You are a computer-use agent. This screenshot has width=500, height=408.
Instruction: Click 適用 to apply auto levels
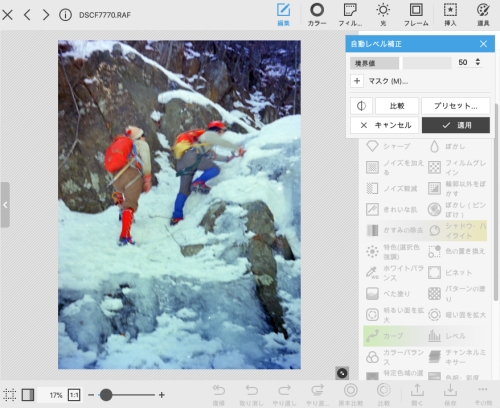[x=456, y=125]
